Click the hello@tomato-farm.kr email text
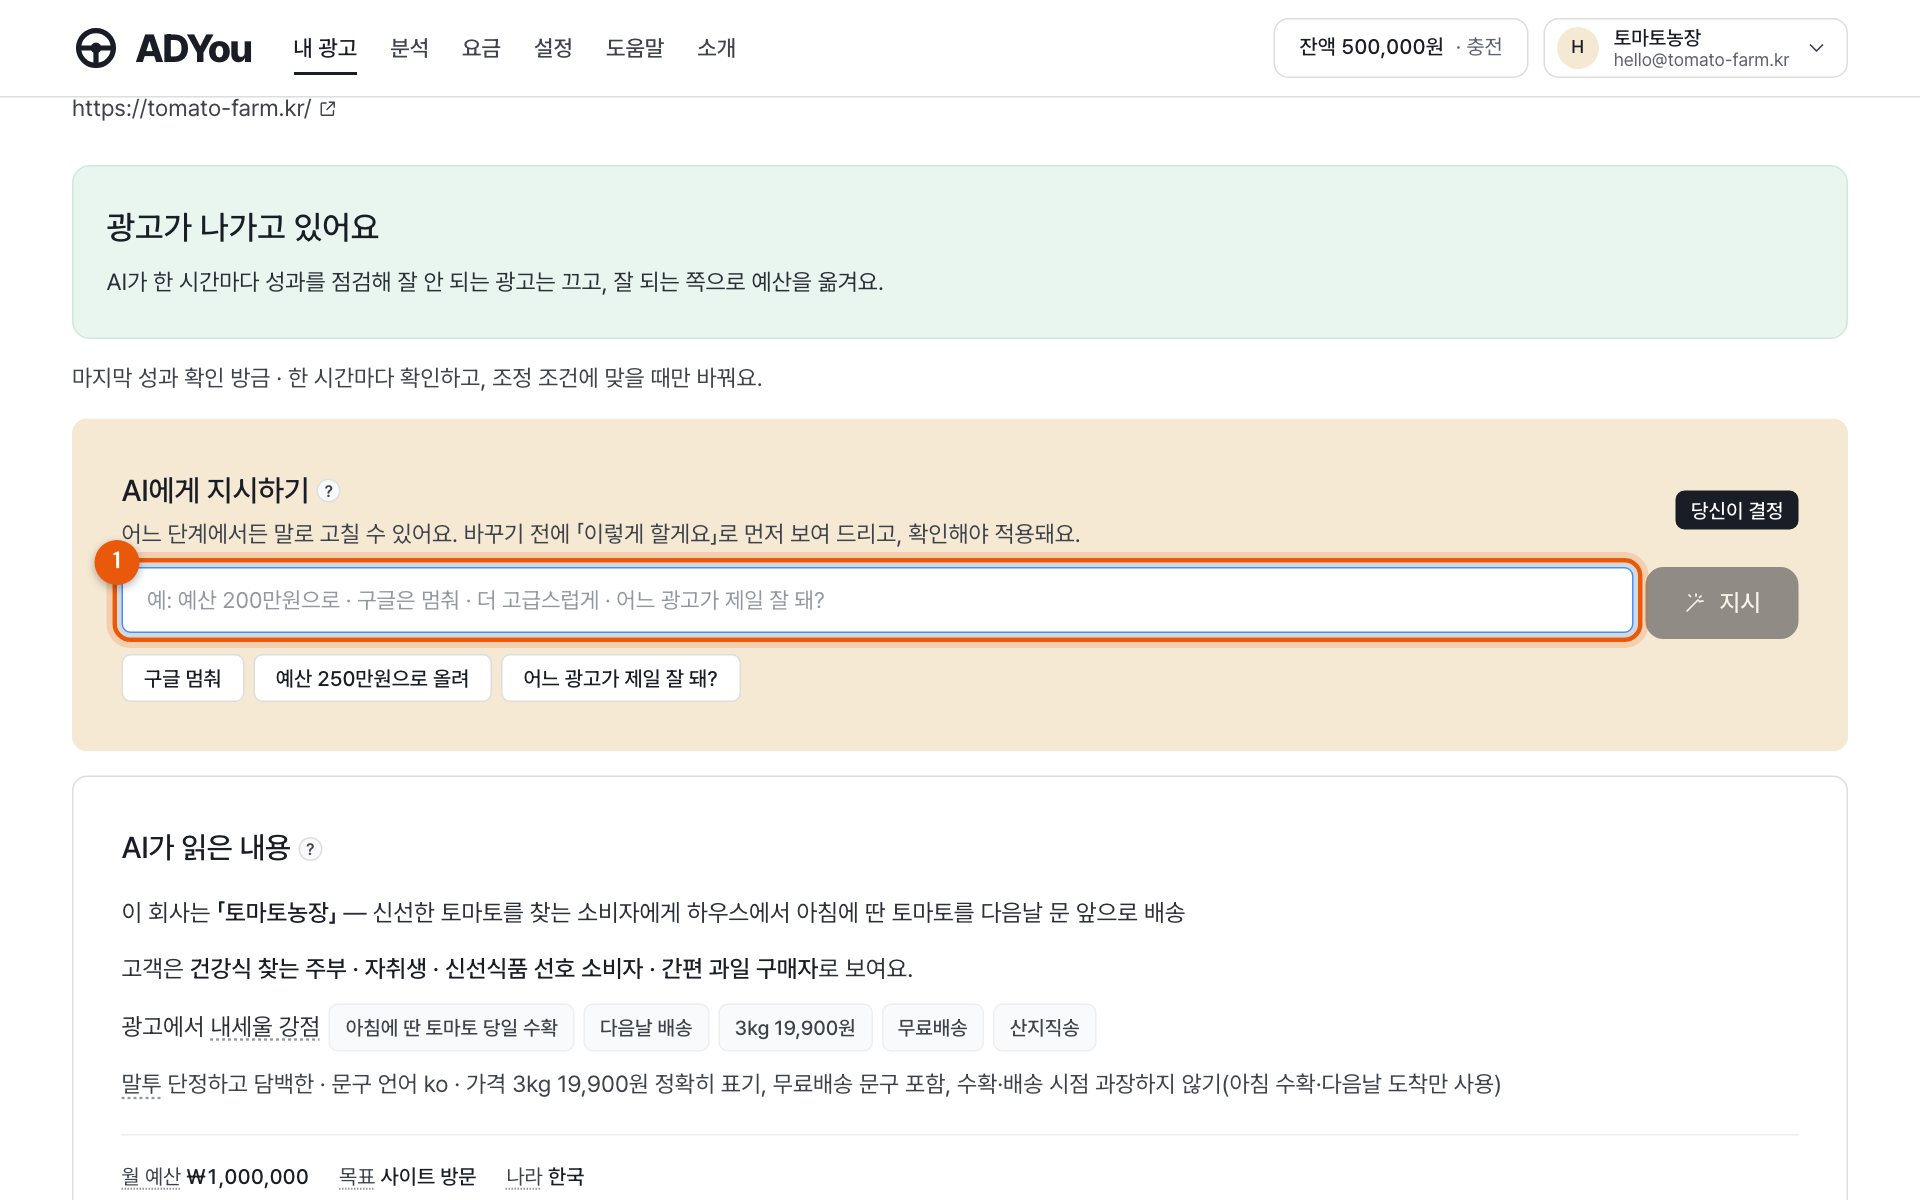This screenshot has height=1200, width=1920. point(1701,60)
